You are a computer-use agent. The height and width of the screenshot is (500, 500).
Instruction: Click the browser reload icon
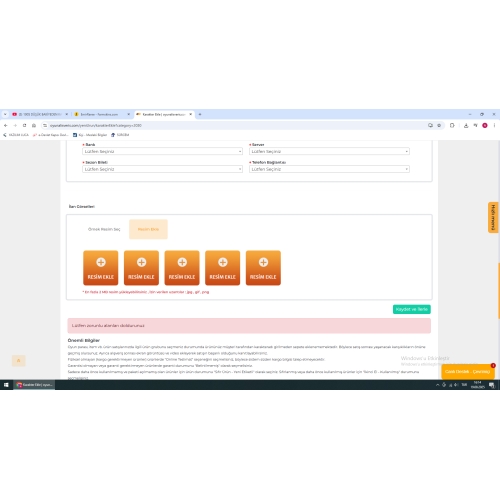tap(24, 125)
